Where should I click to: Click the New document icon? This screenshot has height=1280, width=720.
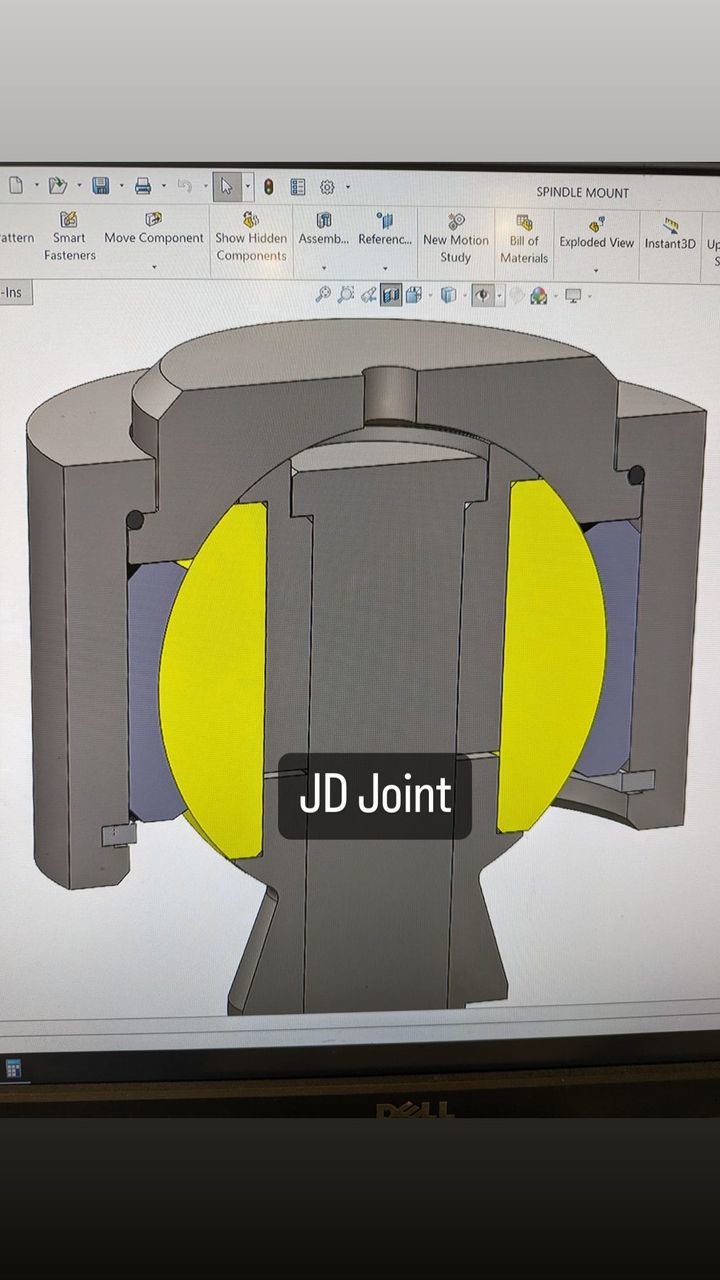click(x=15, y=185)
